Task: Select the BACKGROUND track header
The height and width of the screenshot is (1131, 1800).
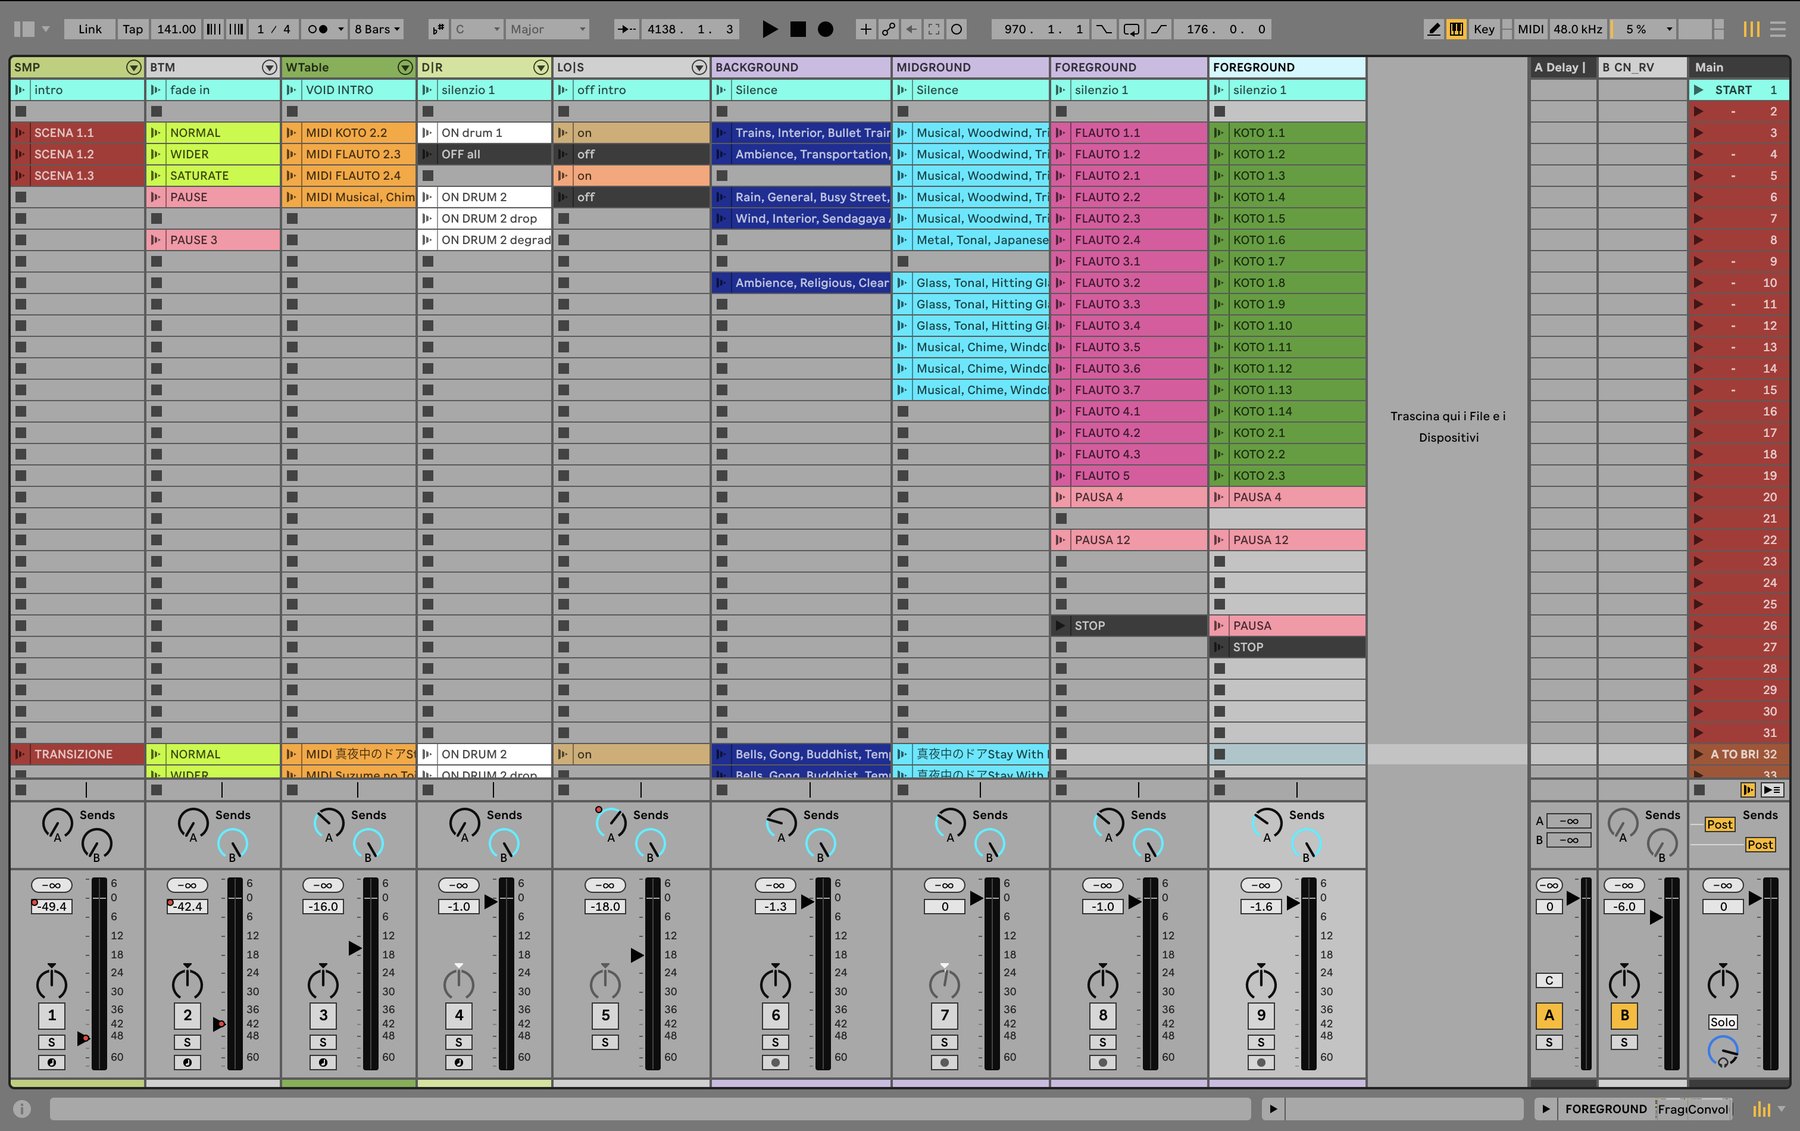Action: [801, 67]
